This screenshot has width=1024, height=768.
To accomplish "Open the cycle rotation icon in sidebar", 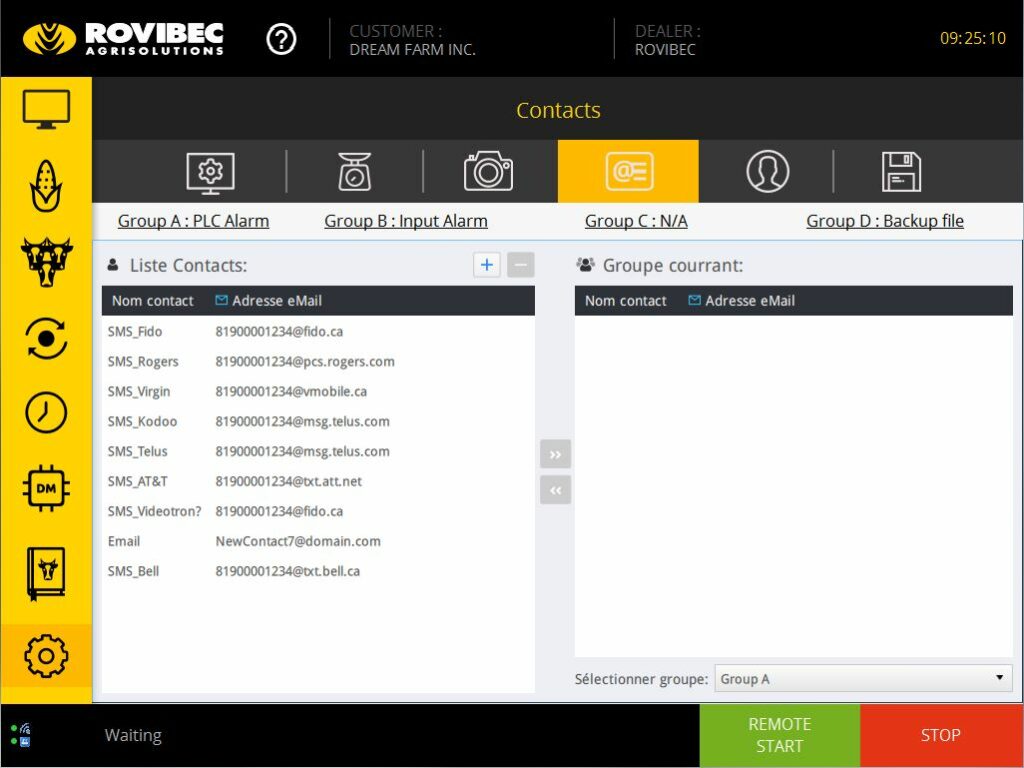I will click(46, 338).
